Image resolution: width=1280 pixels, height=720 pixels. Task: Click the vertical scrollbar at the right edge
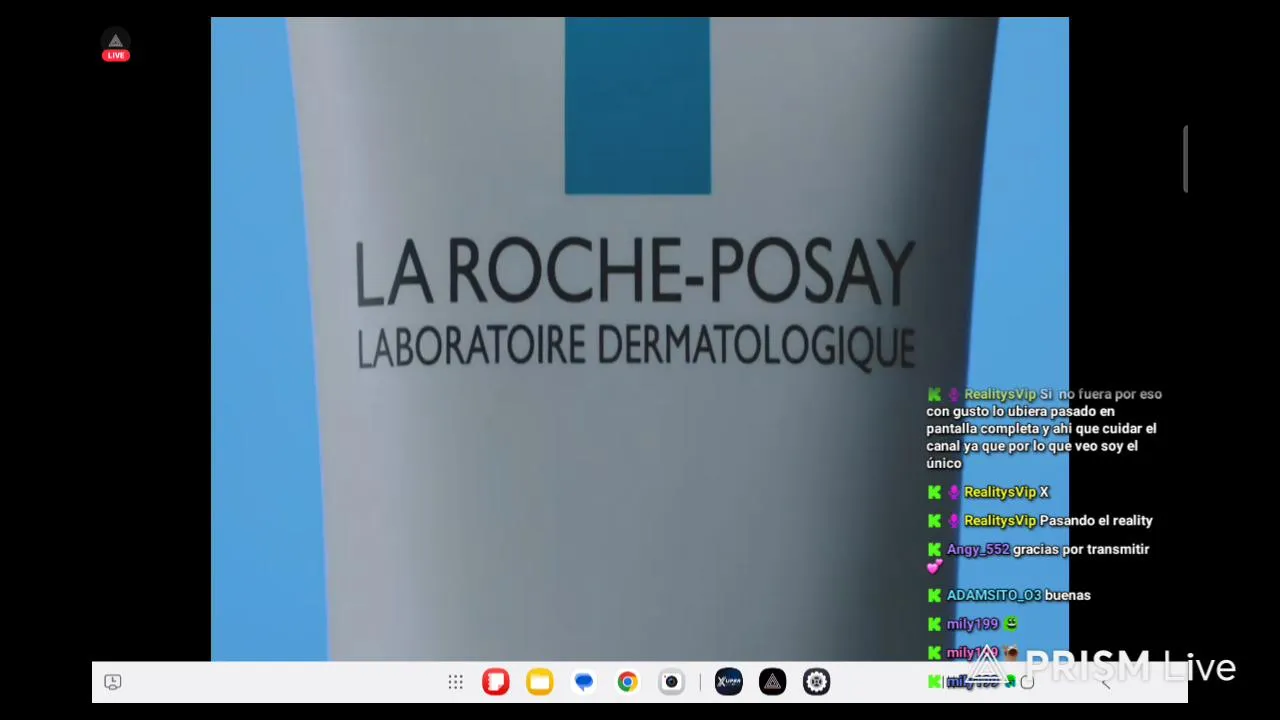click(1185, 158)
